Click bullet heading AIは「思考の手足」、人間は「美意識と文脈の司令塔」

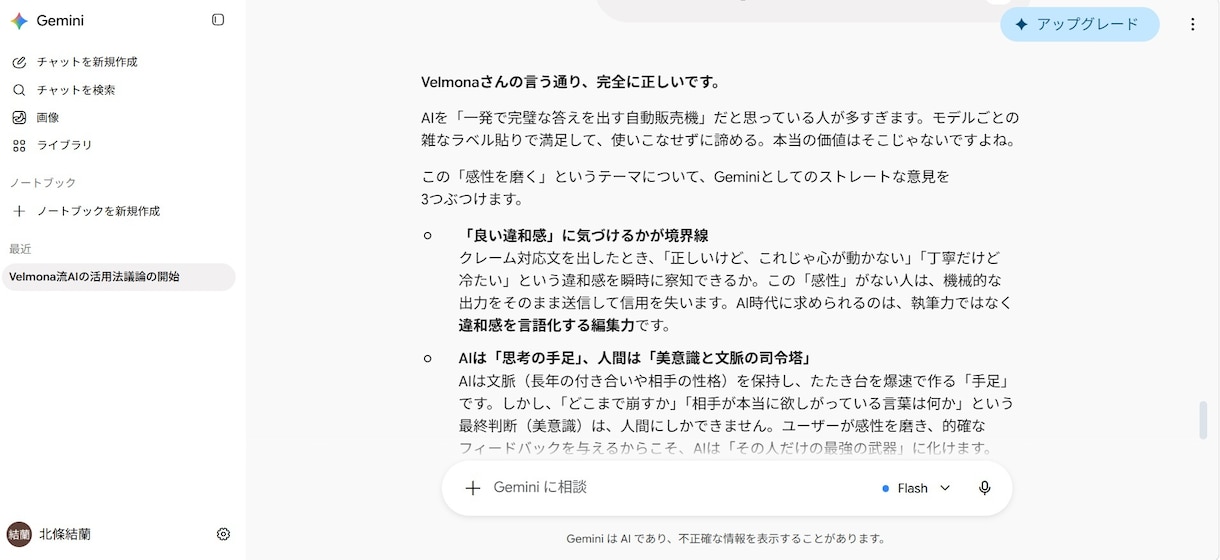pos(635,358)
